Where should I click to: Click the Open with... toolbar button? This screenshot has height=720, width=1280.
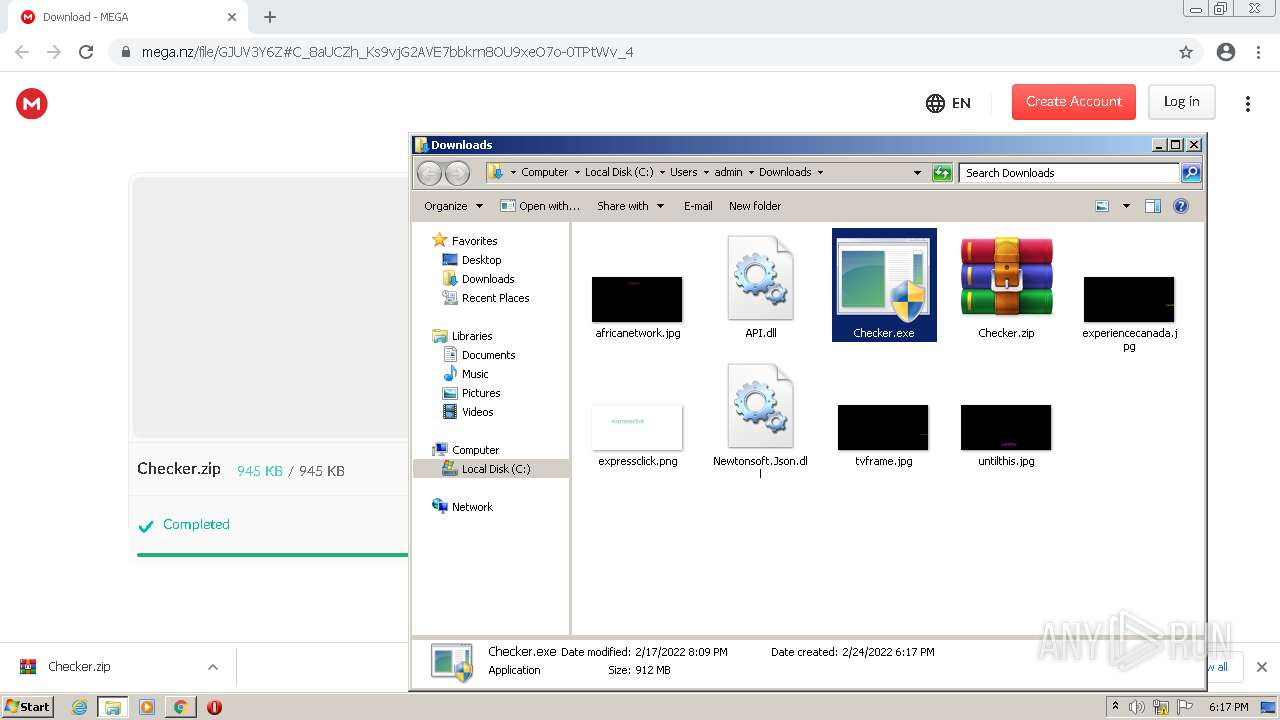coord(540,206)
